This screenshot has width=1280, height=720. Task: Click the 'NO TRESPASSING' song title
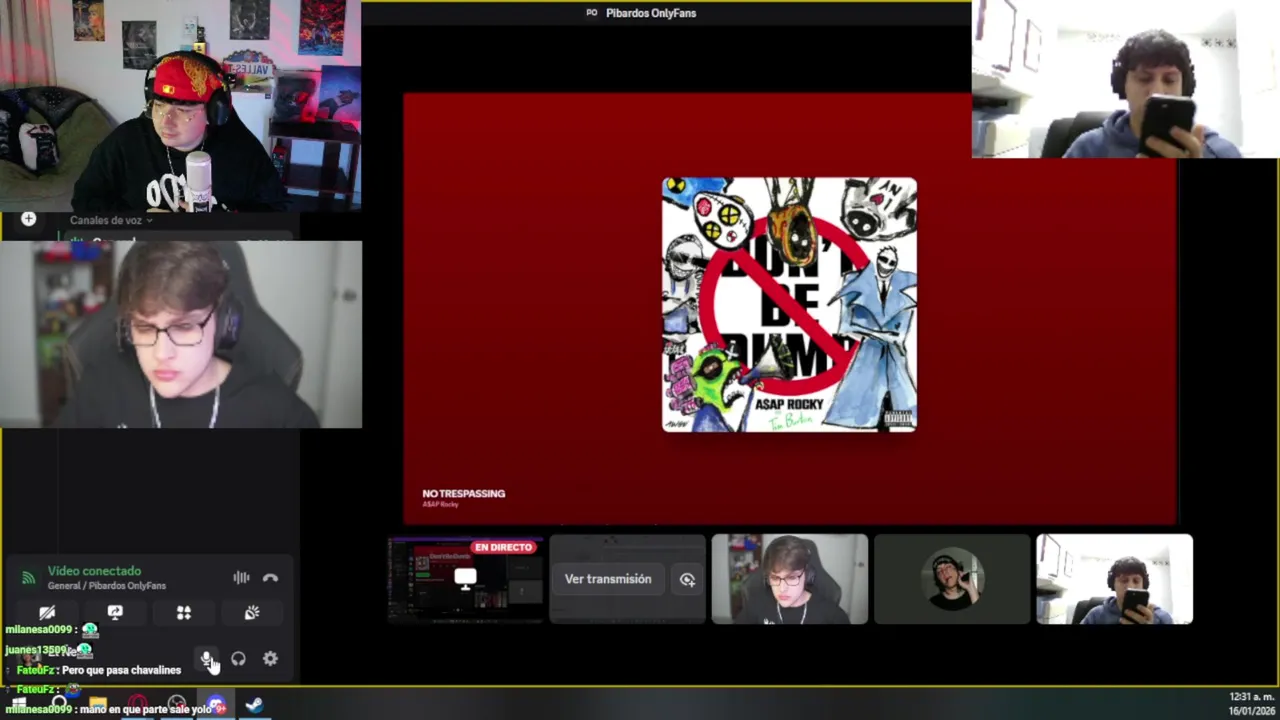[463, 493]
